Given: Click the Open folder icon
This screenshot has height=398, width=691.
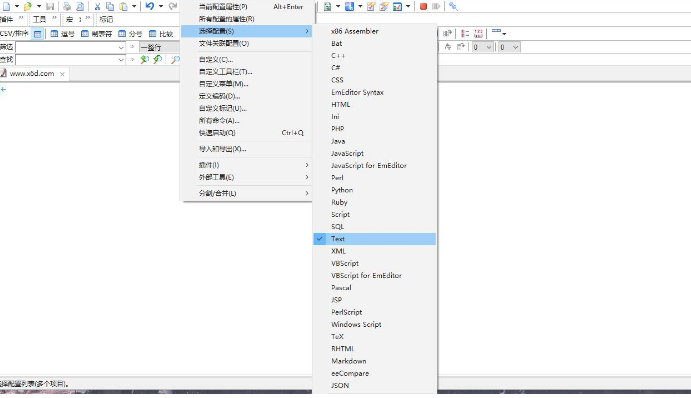Looking at the screenshot, I should pos(28,6).
